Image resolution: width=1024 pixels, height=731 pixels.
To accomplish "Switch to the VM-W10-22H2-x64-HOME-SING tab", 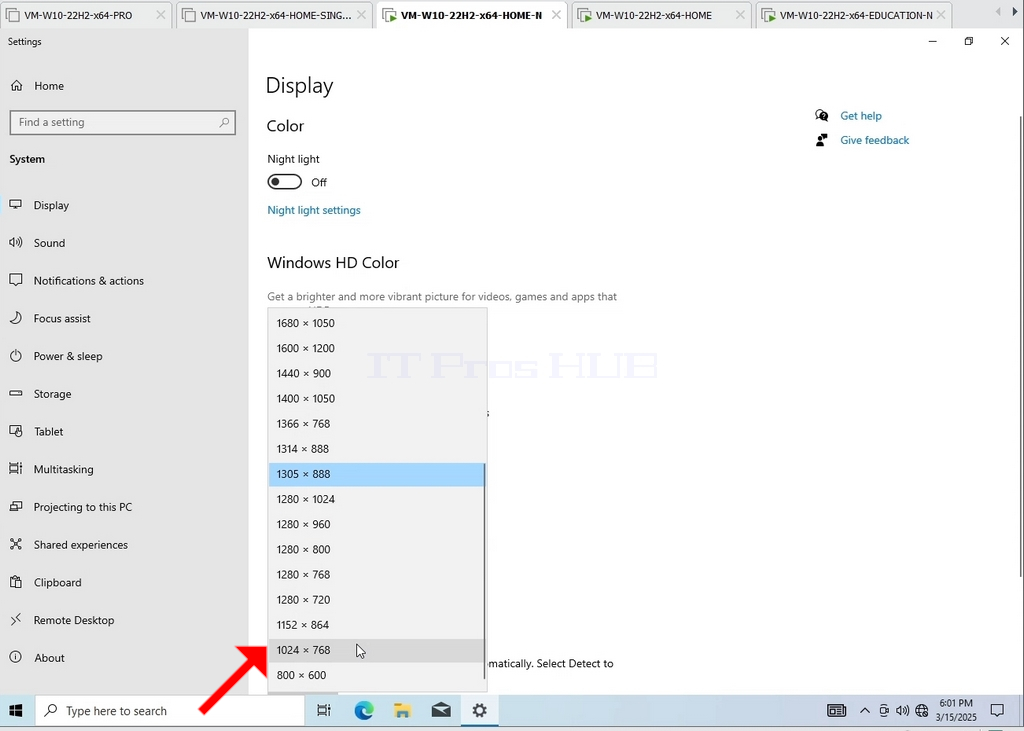I will 274,15.
